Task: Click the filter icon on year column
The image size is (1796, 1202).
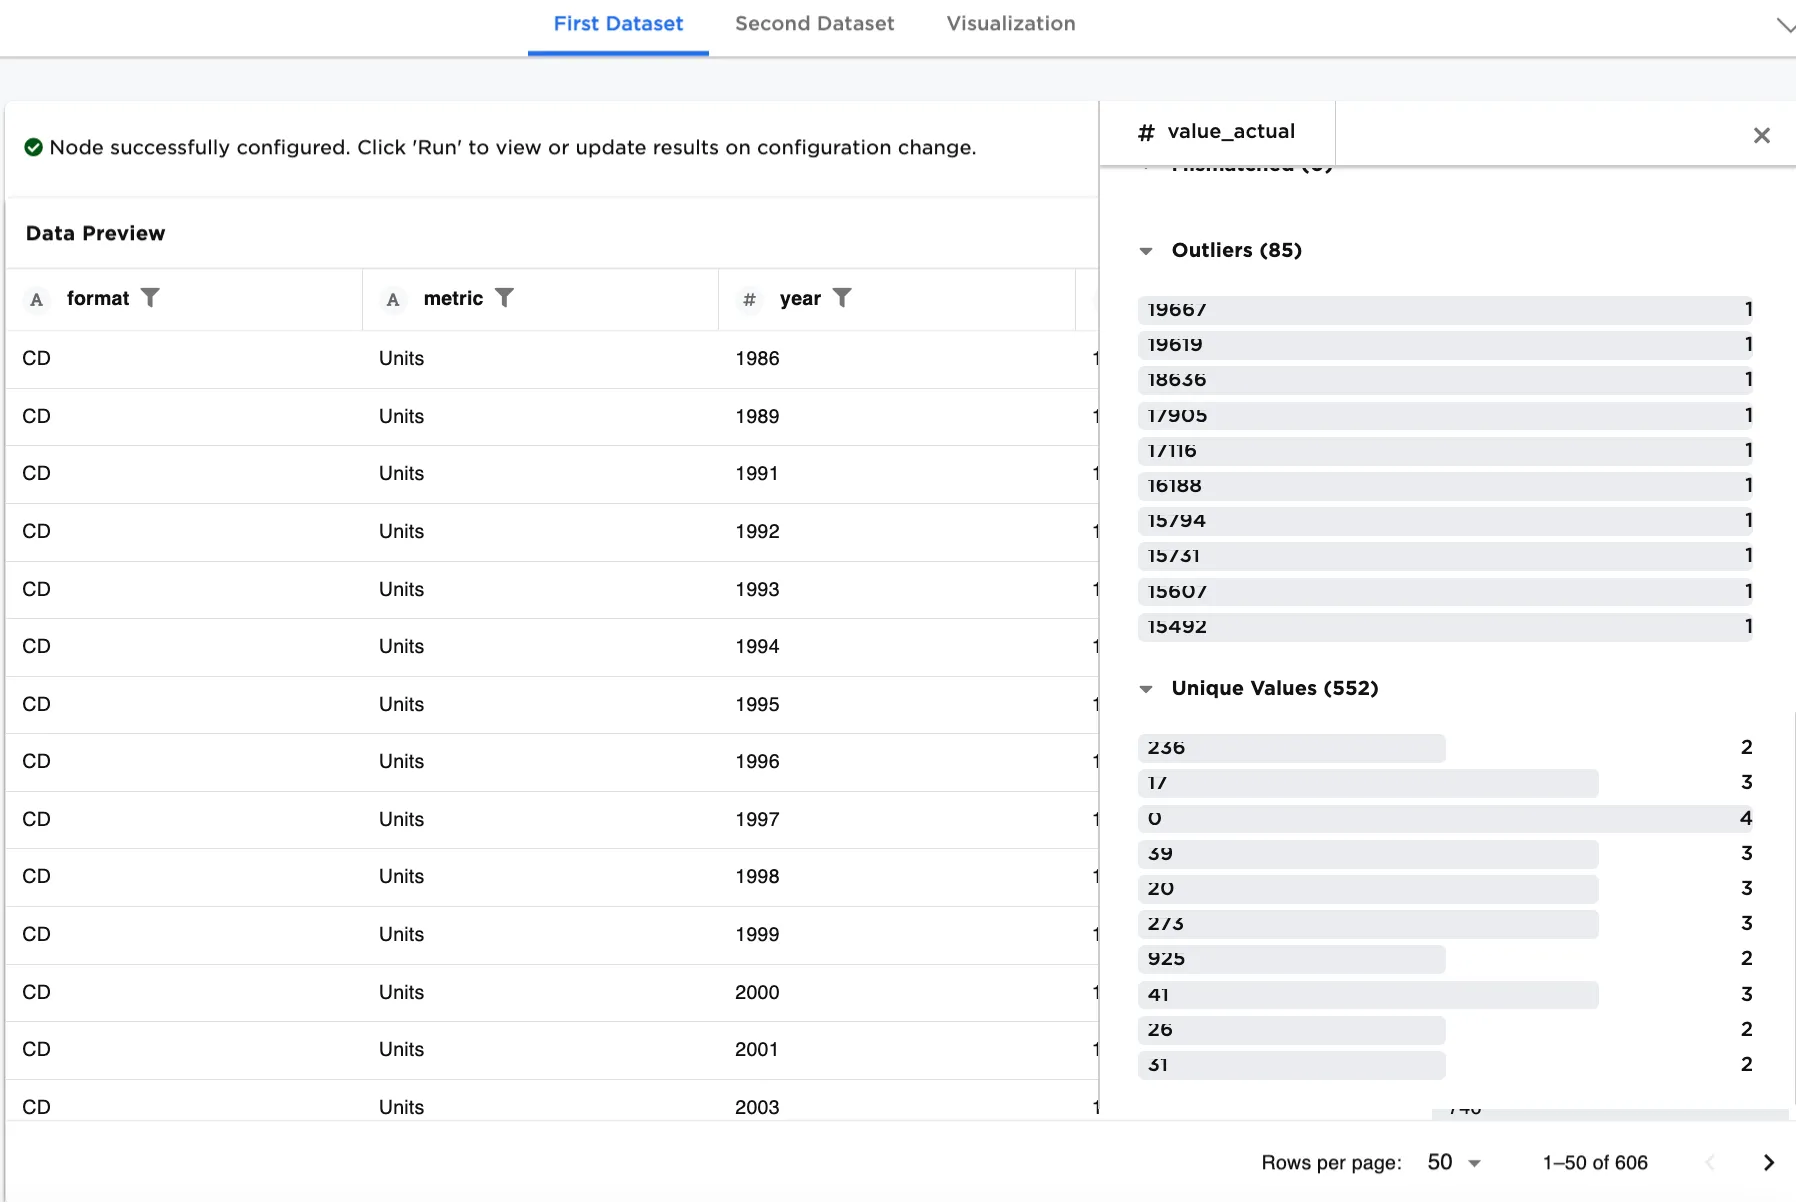Action: 842,298
